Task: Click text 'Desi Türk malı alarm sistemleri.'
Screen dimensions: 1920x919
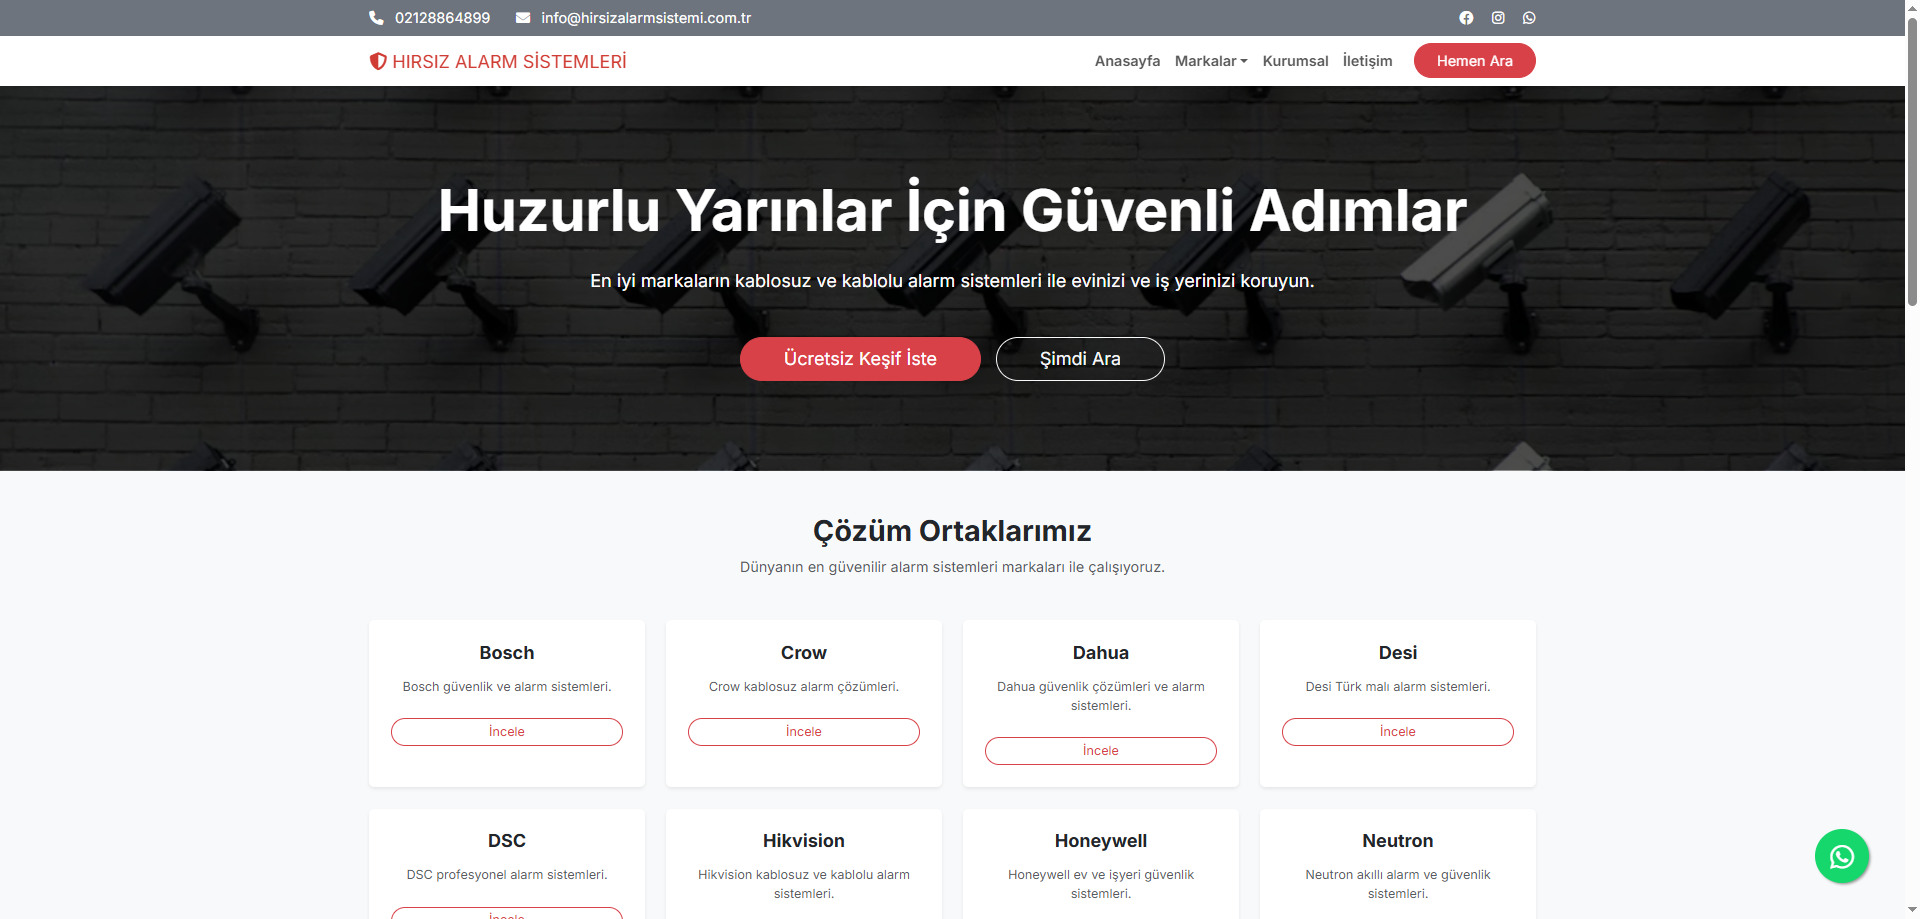Action: 1398,687
